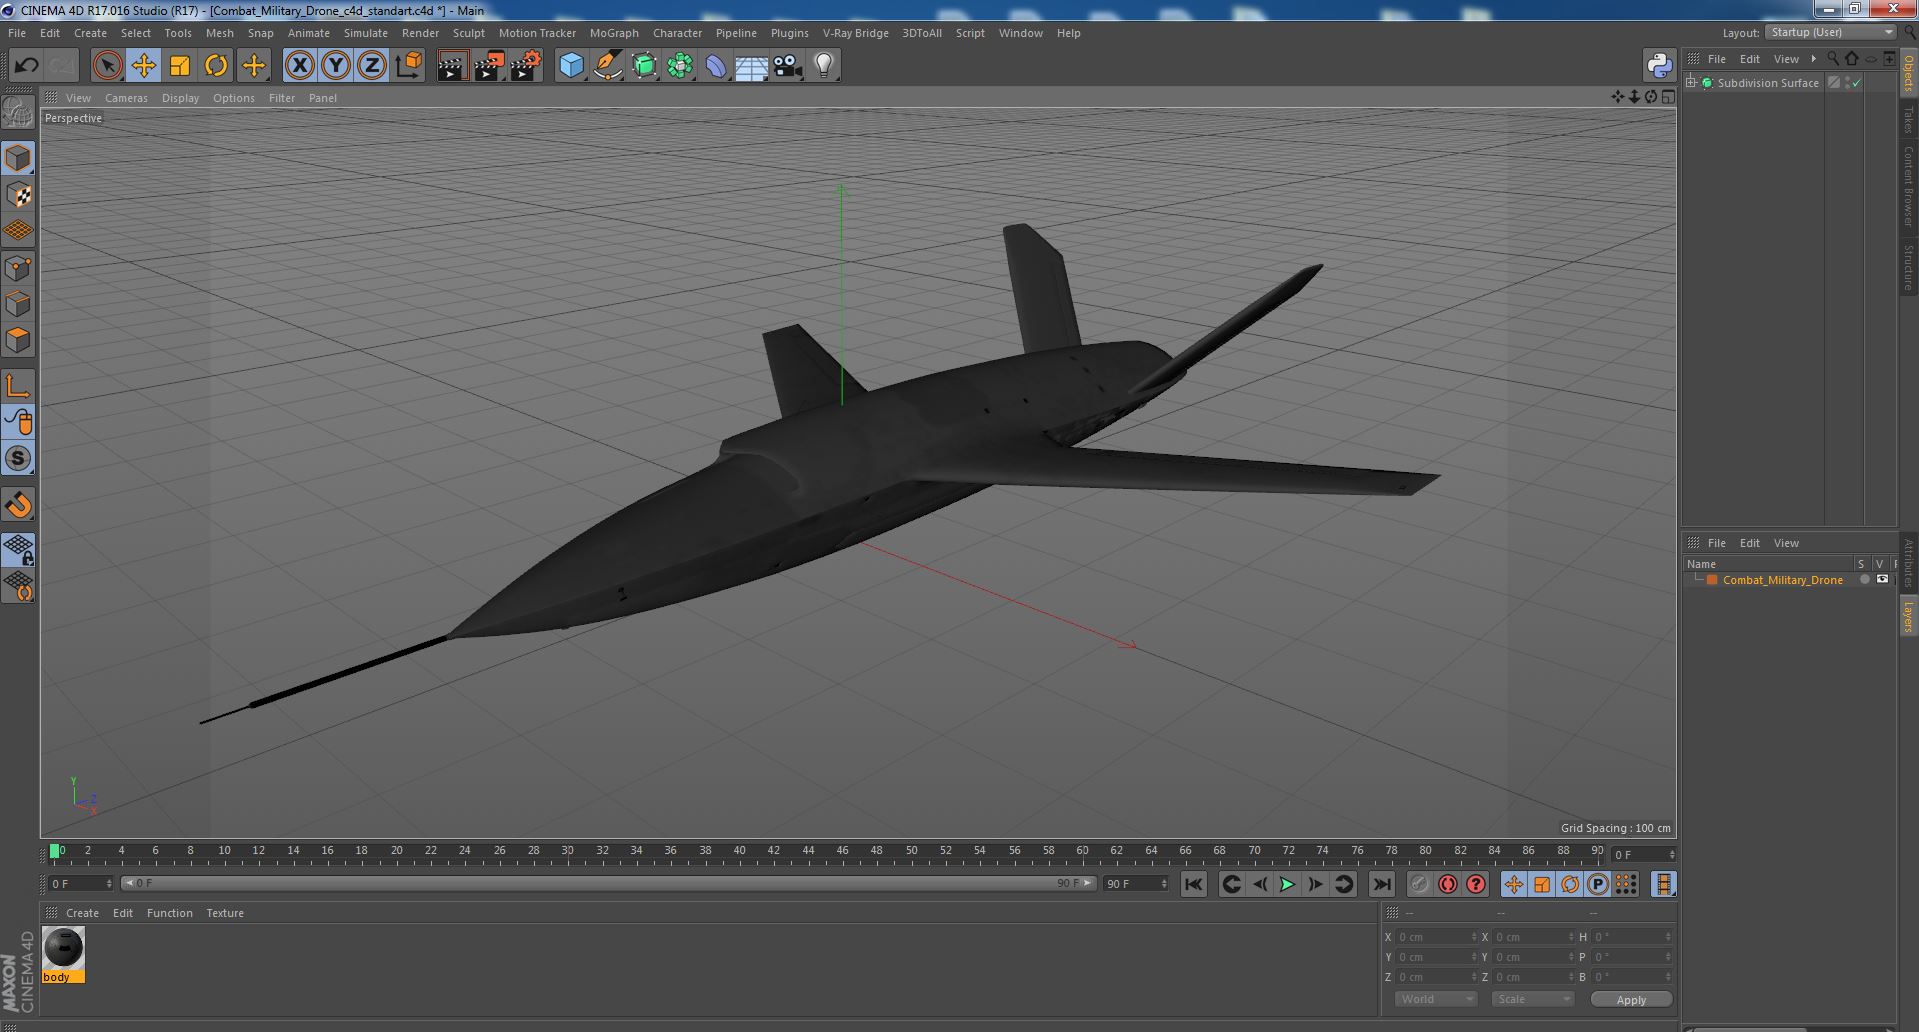
Task: Add Subdivision Surface generator icon
Action: click(x=644, y=66)
